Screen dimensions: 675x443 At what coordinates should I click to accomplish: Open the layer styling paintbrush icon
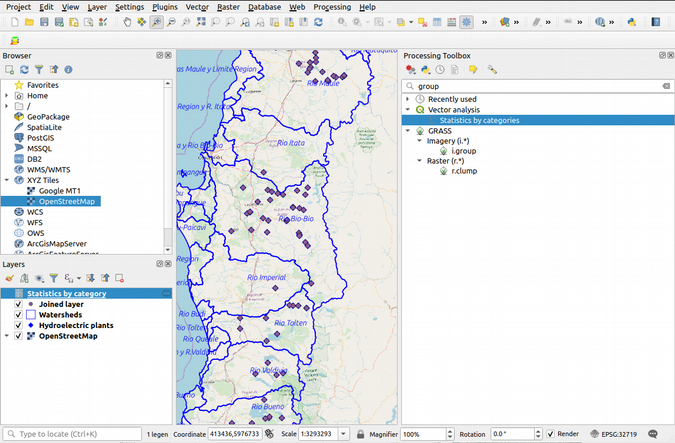tap(8, 278)
